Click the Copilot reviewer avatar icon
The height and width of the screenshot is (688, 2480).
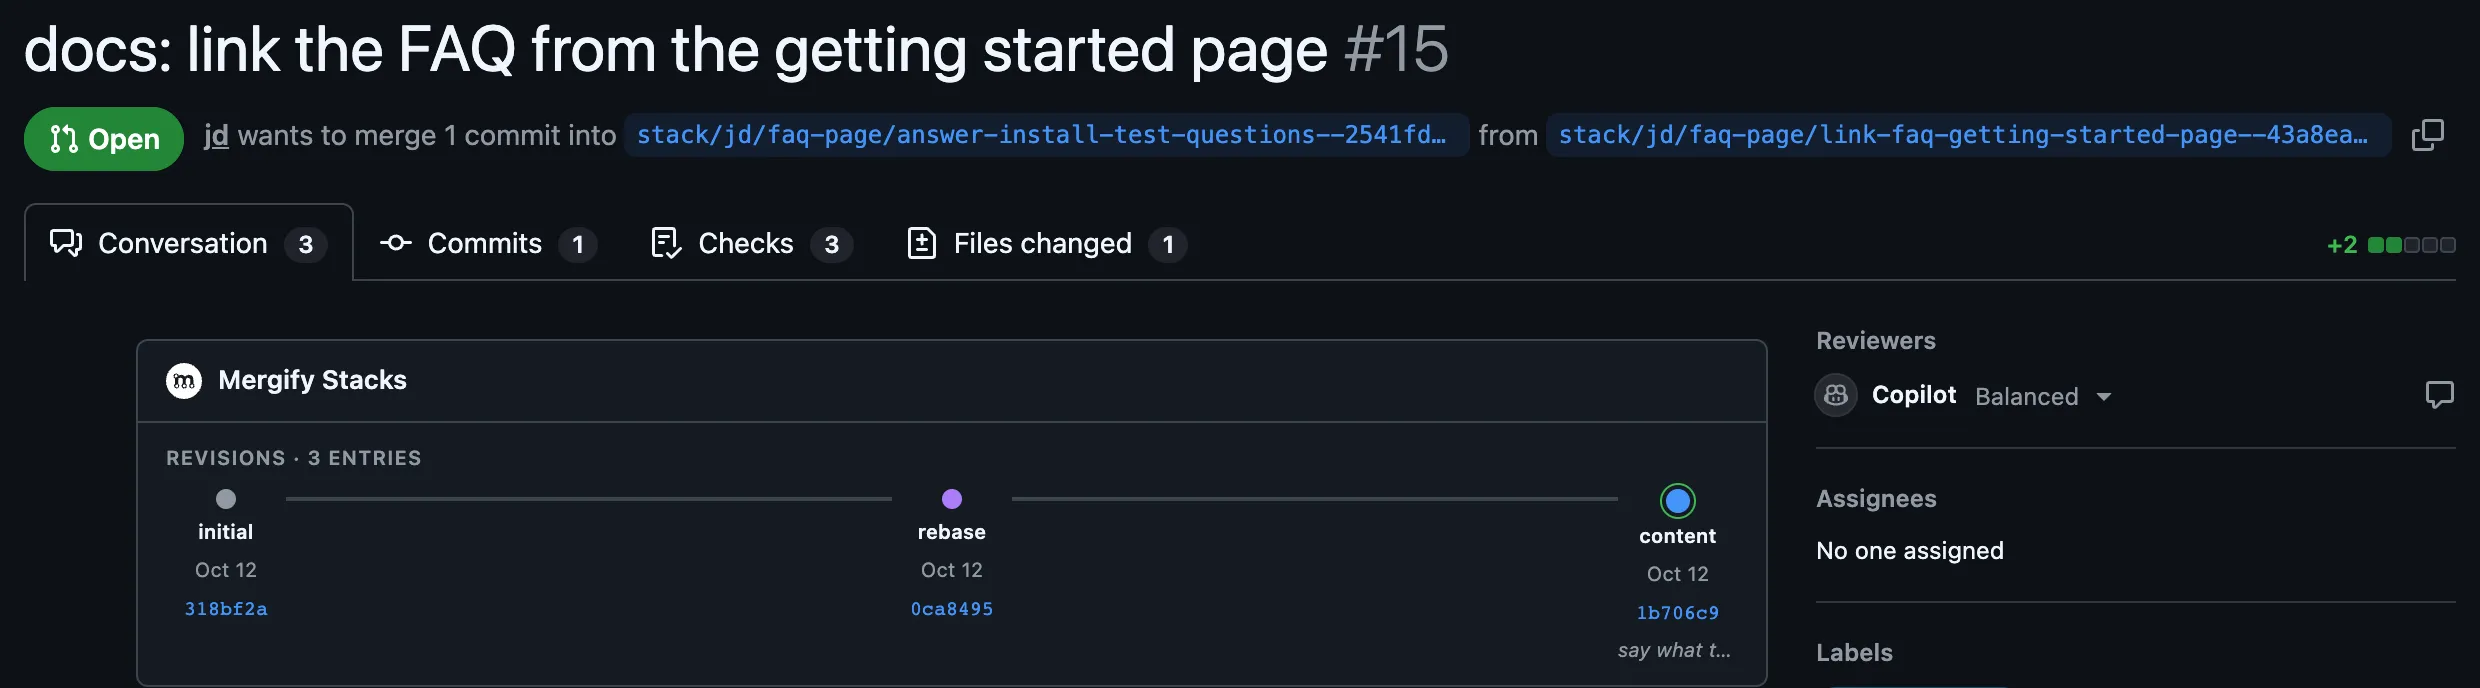click(1836, 395)
